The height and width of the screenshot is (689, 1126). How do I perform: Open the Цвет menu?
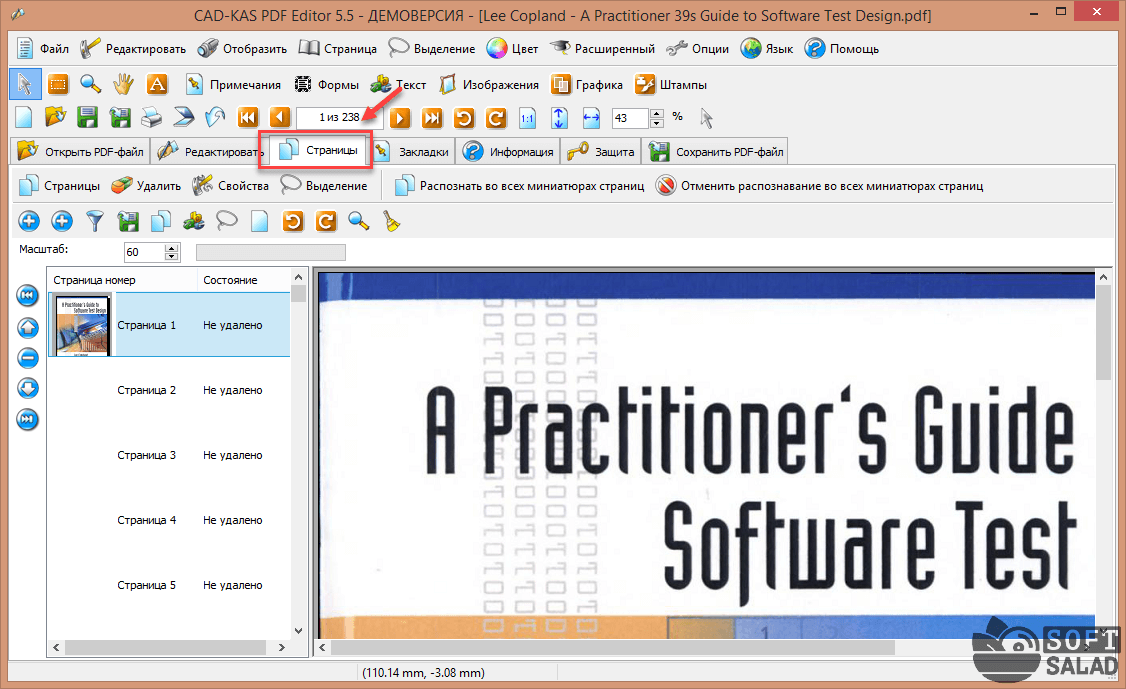(x=512, y=48)
